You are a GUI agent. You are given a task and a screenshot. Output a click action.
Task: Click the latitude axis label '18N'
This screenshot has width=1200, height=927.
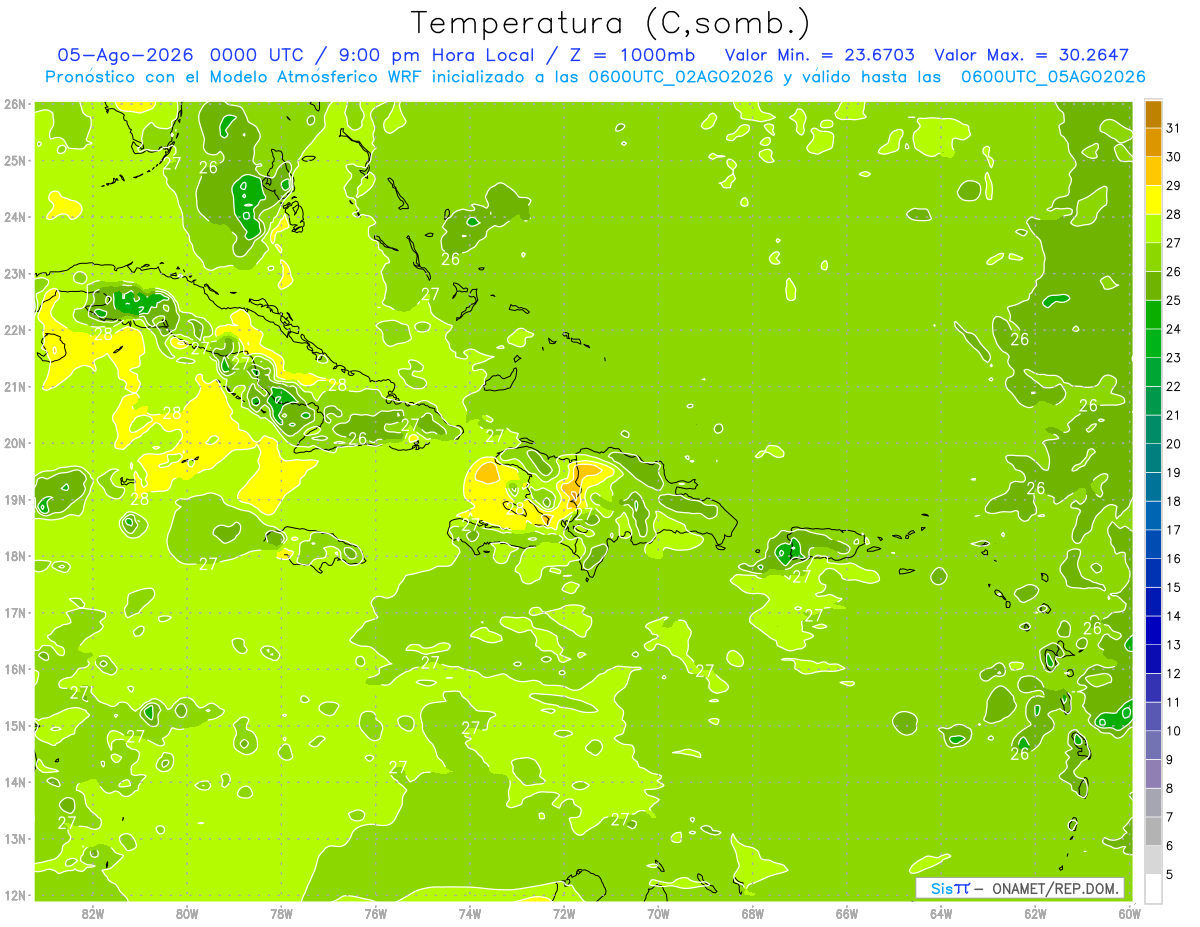click(x=15, y=556)
